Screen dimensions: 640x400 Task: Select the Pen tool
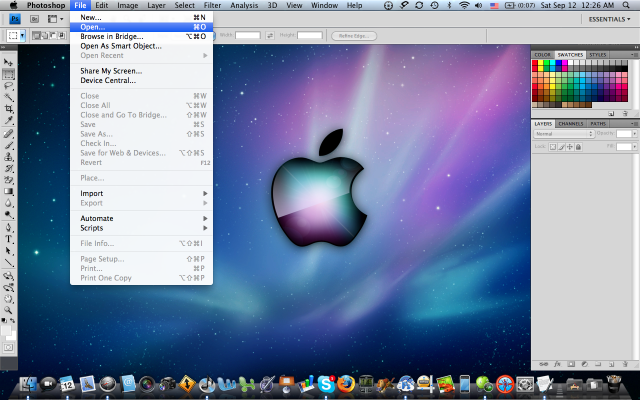pyautogui.click(x=8, y=227)
